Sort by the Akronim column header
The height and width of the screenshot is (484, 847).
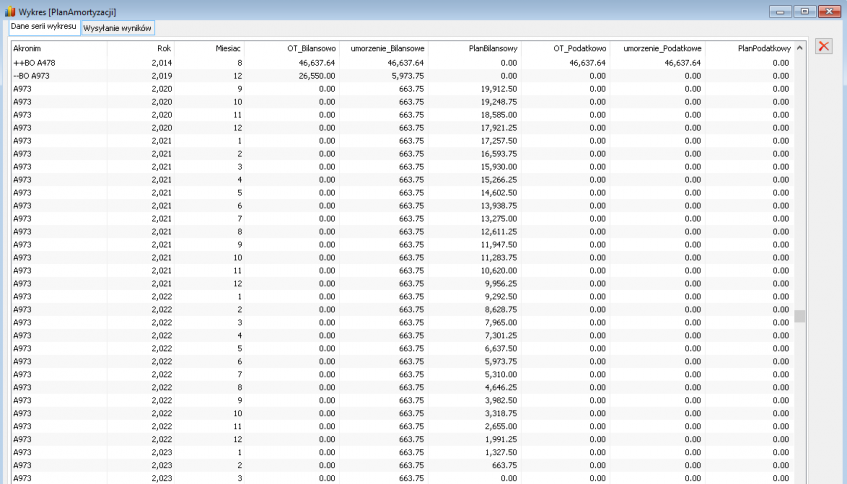pos(59,49)
